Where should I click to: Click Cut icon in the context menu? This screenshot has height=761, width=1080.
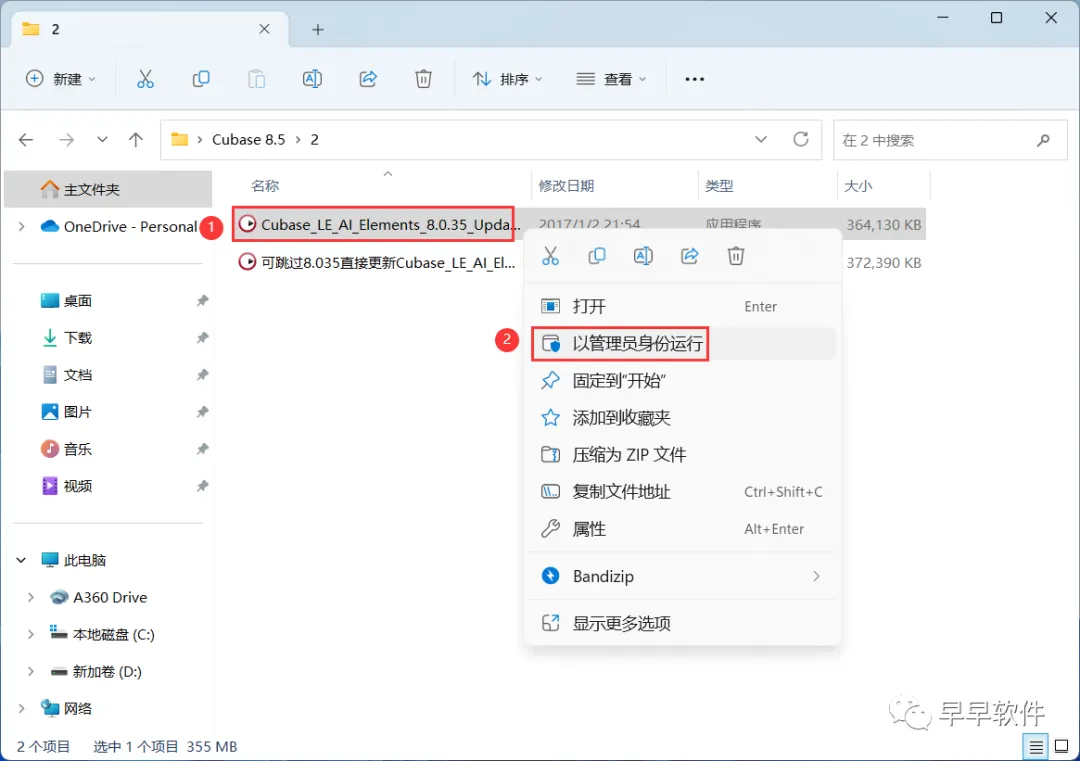click(550, 256)
